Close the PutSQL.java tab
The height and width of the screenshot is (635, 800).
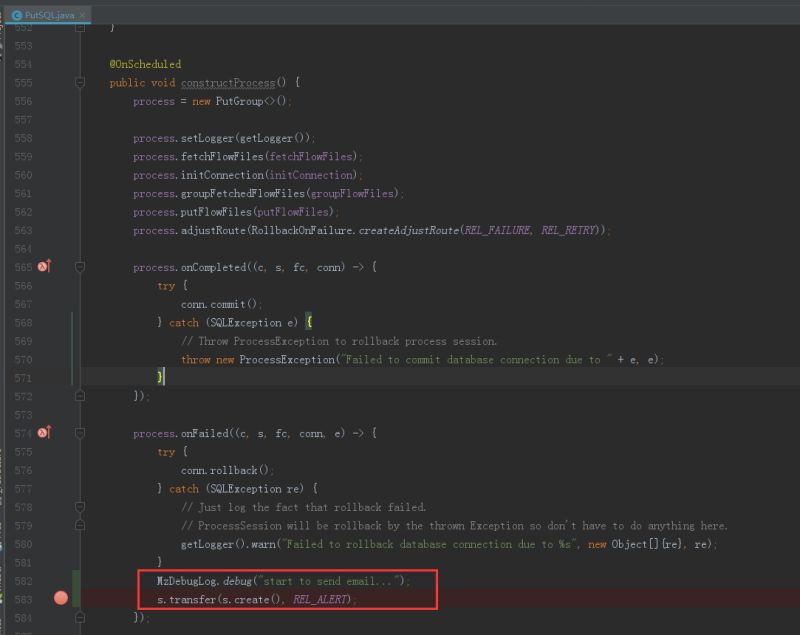(83, 15)
